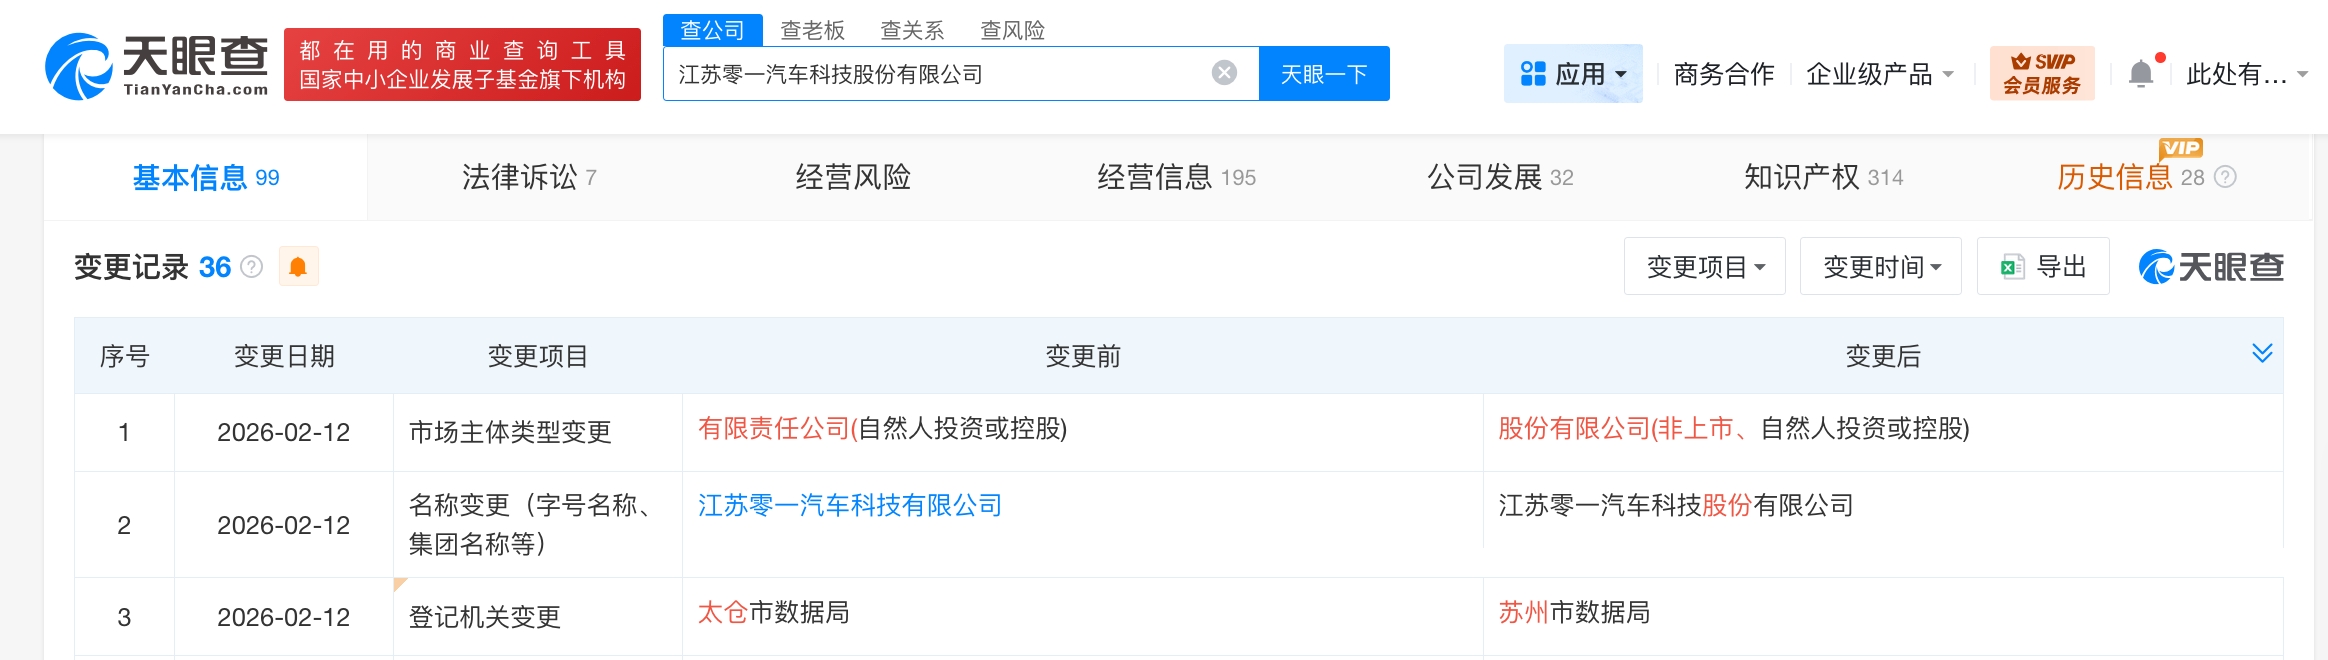Clear the search box with the X icon
The width and height of the screenshot is (2328, 660).
[1224, 73]
